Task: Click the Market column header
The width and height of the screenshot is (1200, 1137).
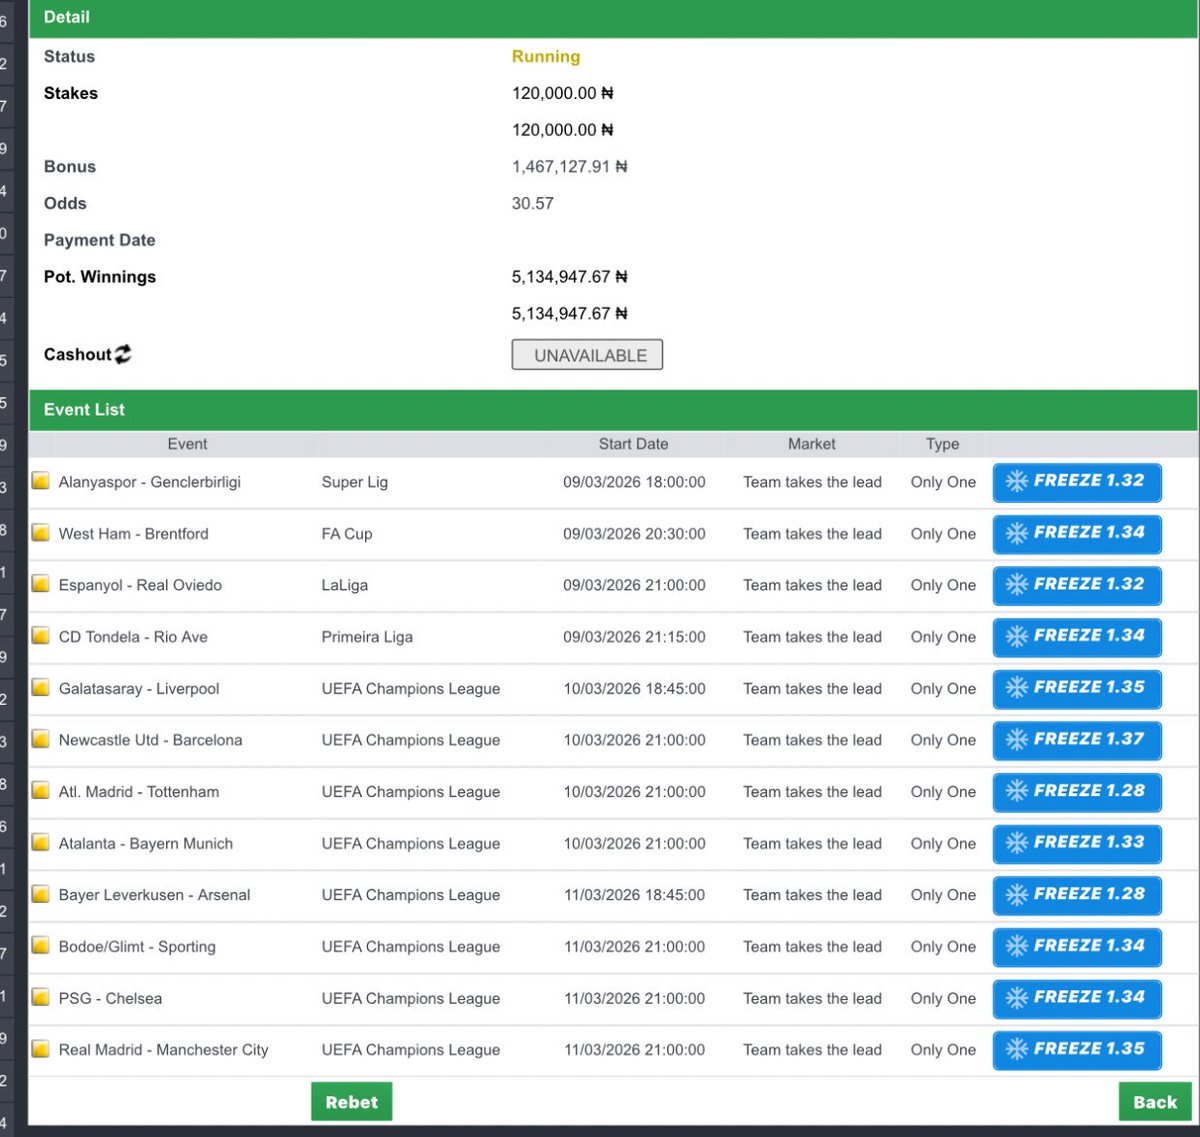Action: pos(811,444)
